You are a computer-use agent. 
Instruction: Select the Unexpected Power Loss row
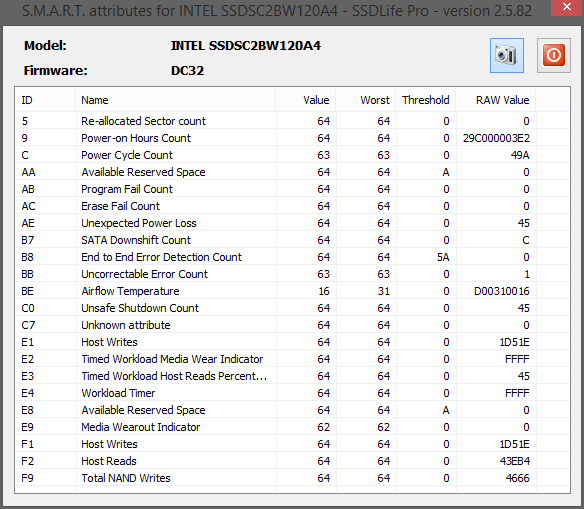292,223
